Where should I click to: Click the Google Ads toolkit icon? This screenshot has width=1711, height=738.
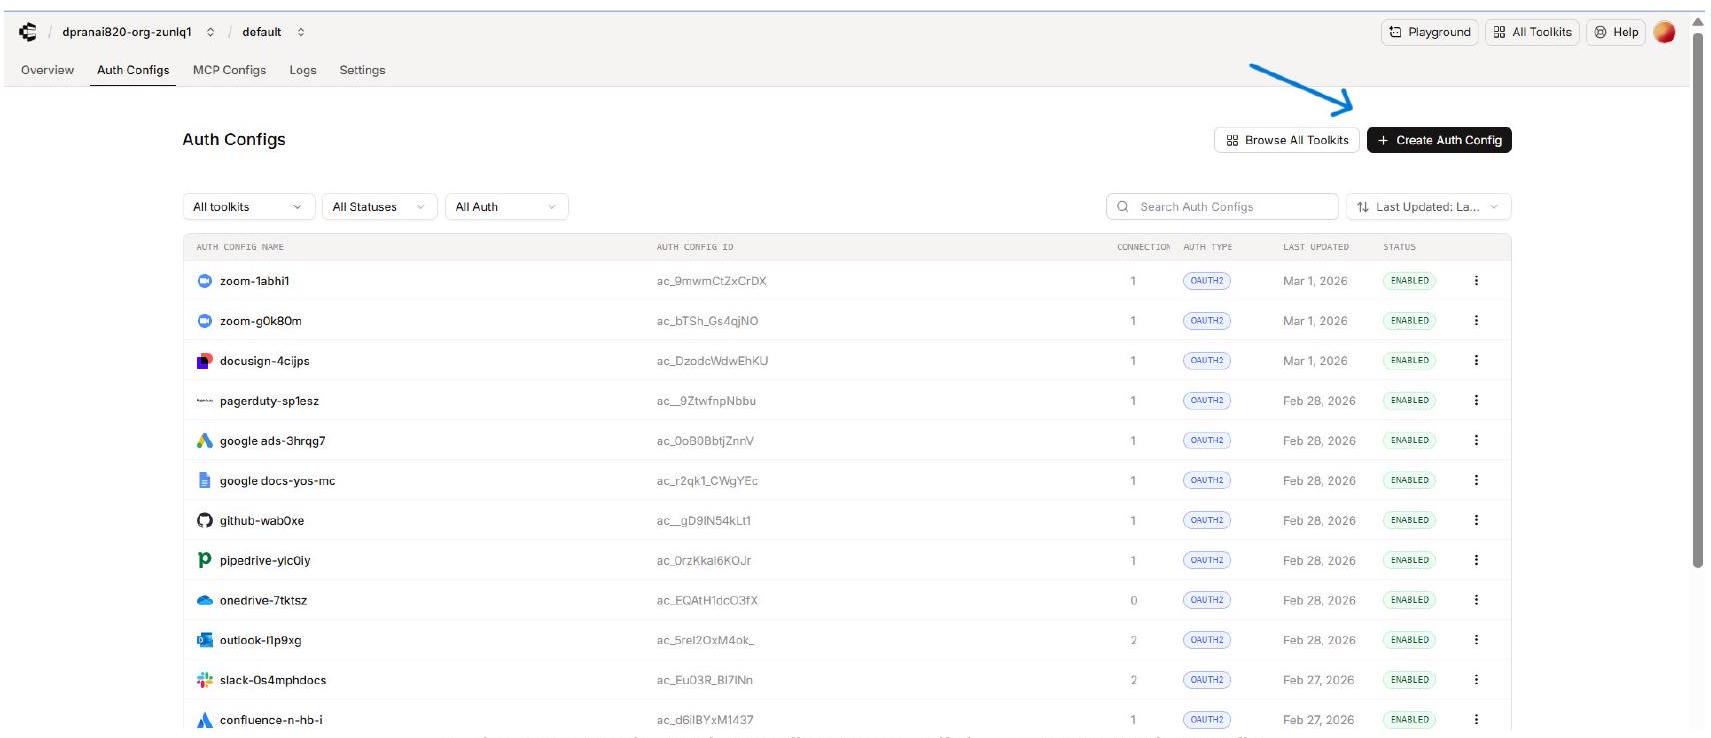(x=205, y=441)
